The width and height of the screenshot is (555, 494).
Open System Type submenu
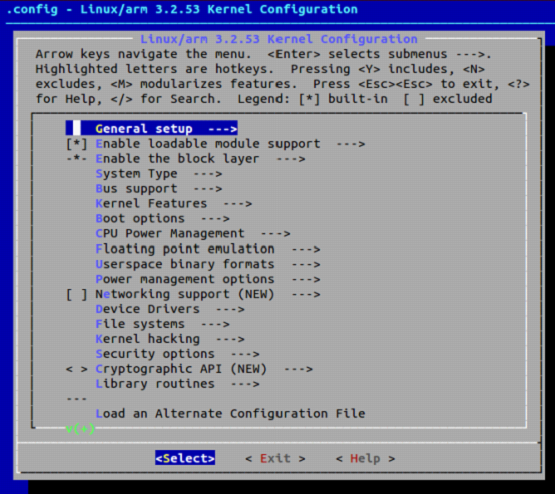coord(159,174)
